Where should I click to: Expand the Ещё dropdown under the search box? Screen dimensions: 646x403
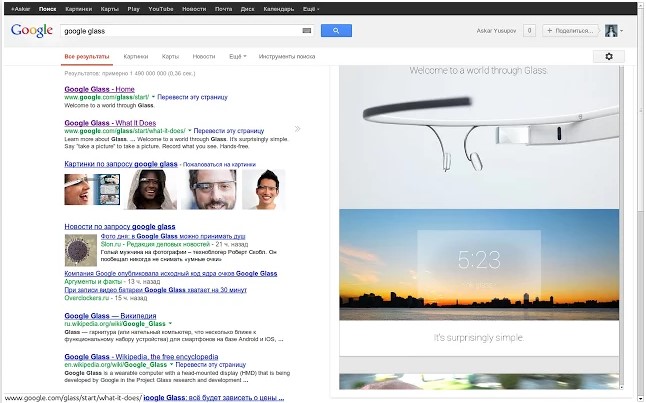point(238,57)
